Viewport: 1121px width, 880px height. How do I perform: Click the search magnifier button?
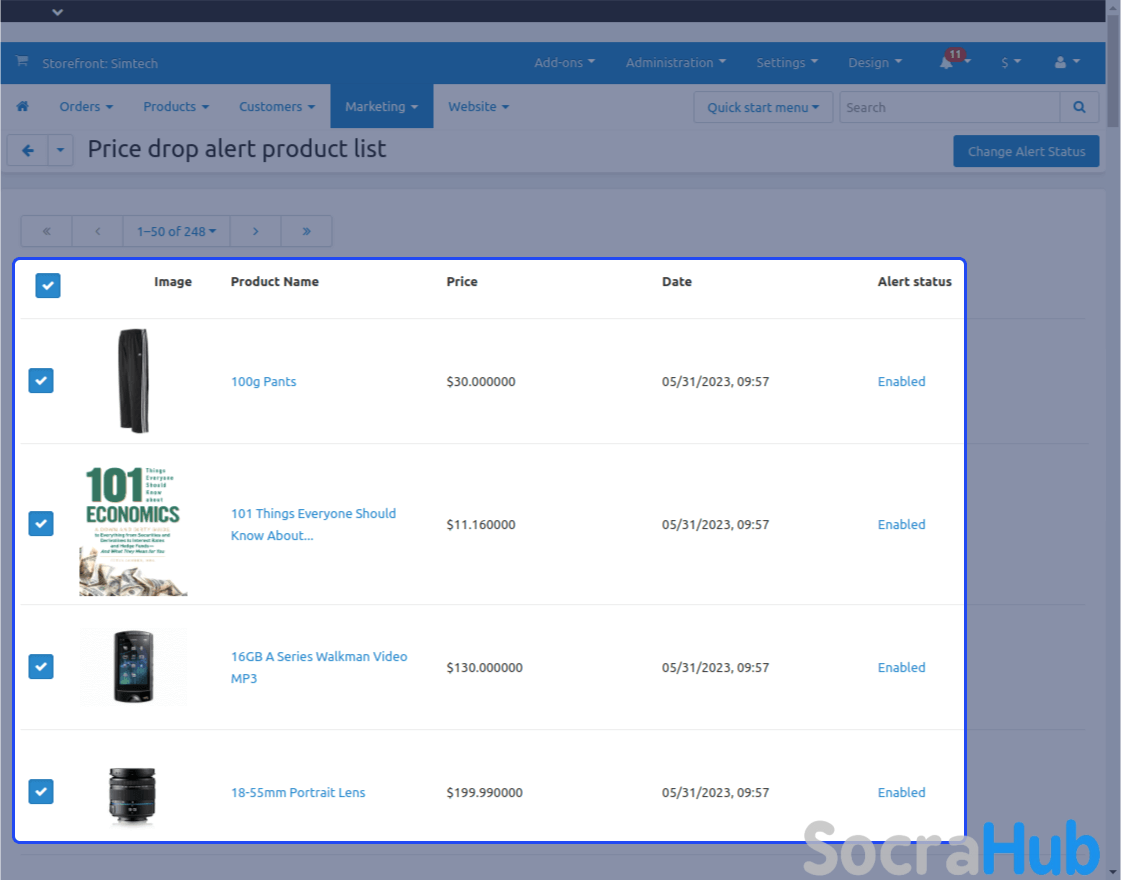pos(1079,107)
